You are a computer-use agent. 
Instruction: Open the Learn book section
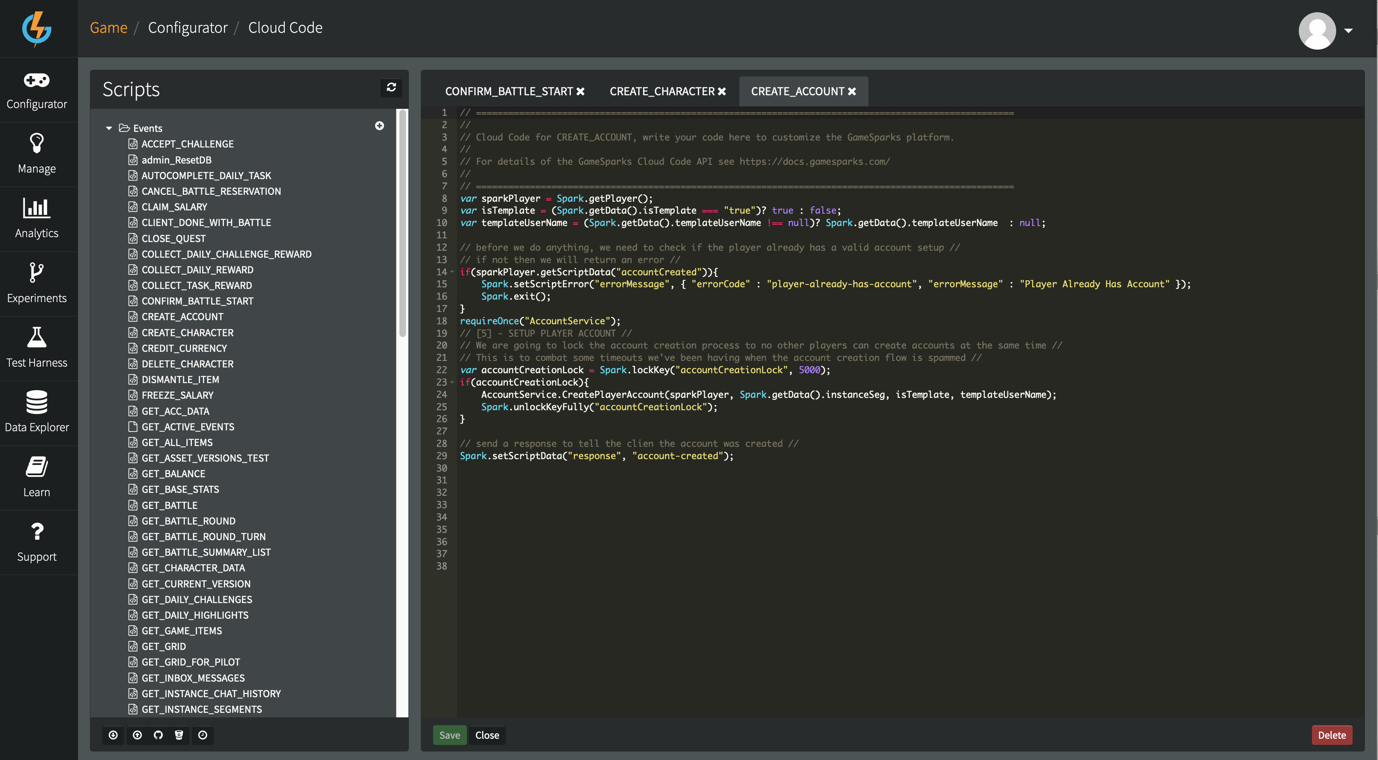point(37,478)
